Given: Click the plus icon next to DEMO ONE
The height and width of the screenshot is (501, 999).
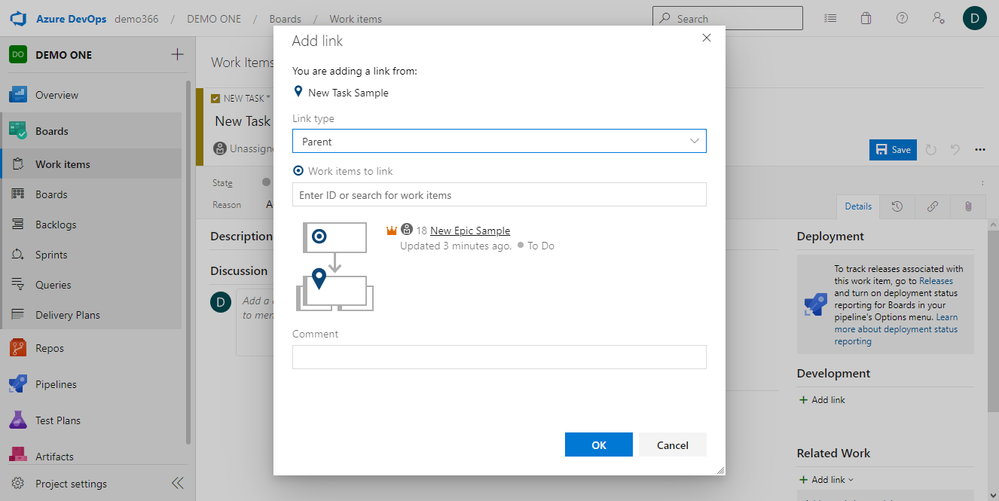Looking at the screenshot, I should 177,55.
